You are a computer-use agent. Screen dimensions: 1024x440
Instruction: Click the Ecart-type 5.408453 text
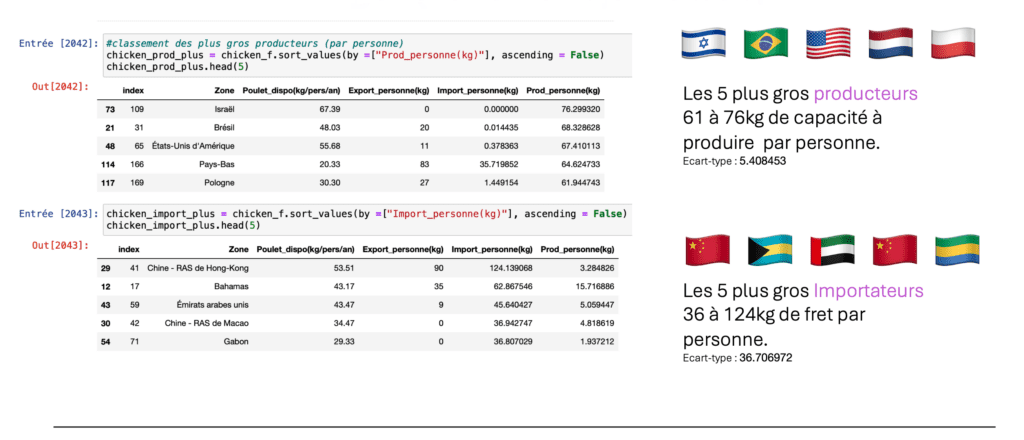732,161
